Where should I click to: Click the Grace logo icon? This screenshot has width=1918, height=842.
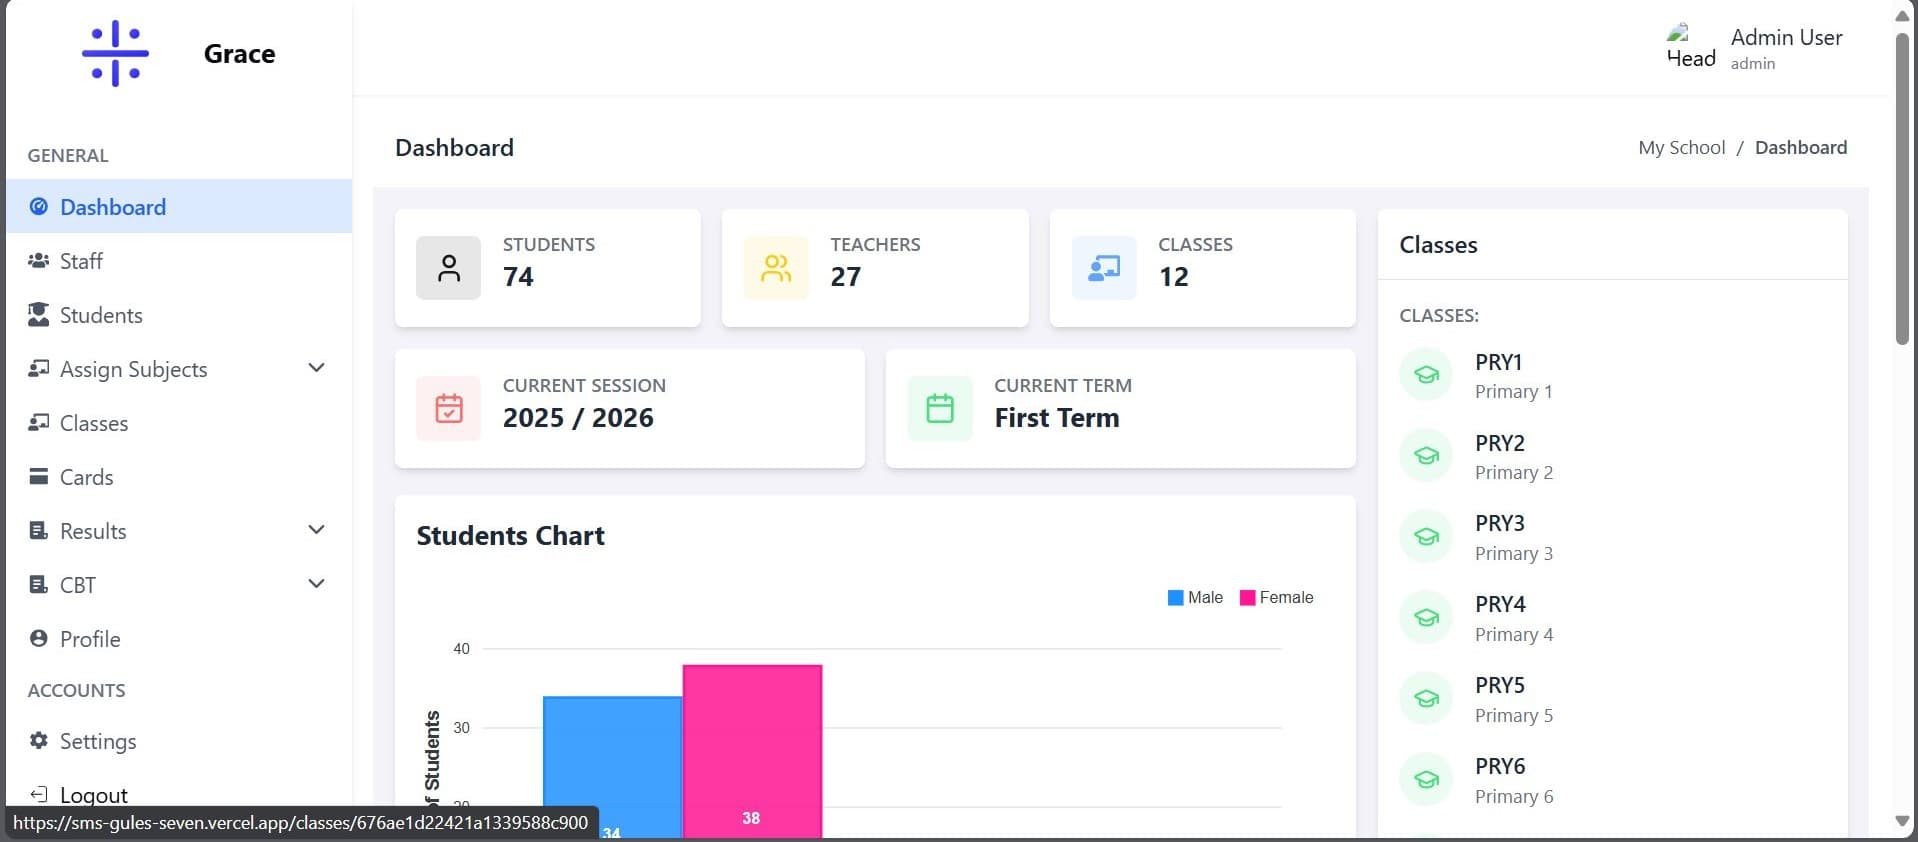coord(115,53)
